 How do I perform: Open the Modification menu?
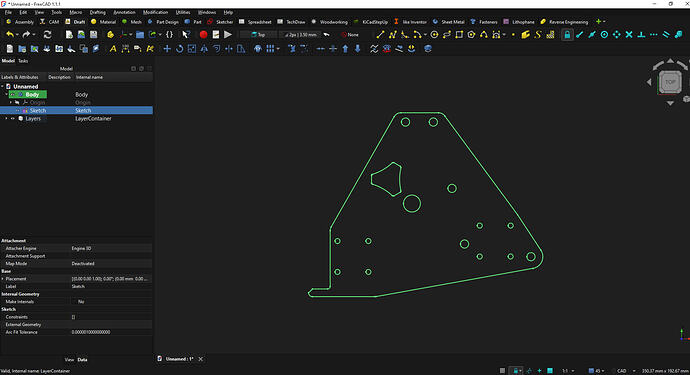pos(155,12)
